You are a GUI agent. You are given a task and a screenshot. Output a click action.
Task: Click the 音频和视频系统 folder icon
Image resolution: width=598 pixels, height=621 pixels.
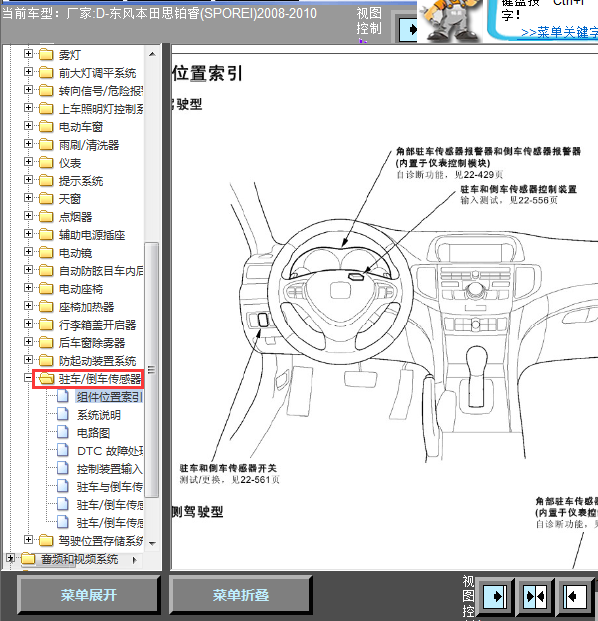(x=28, y=558)
